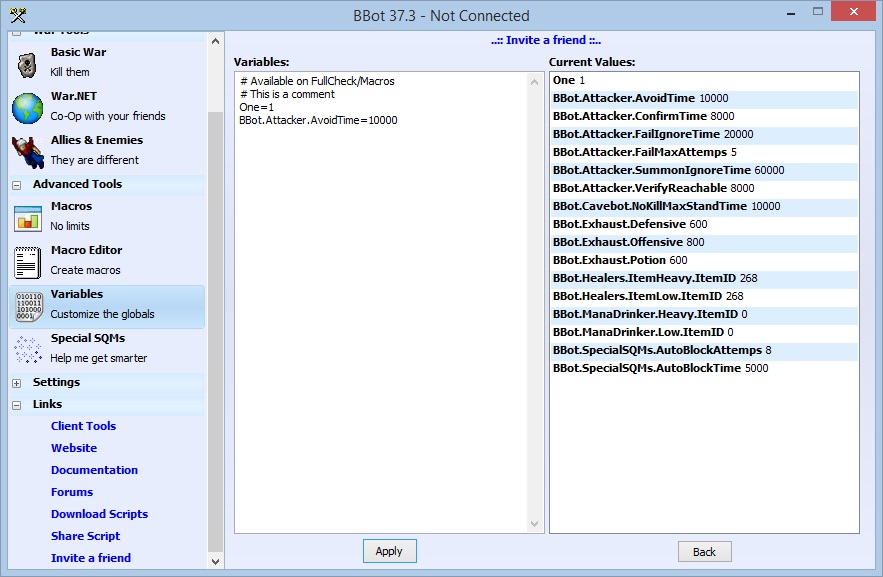Click the Macro Editor notepad icon

[x=27, y=261]
